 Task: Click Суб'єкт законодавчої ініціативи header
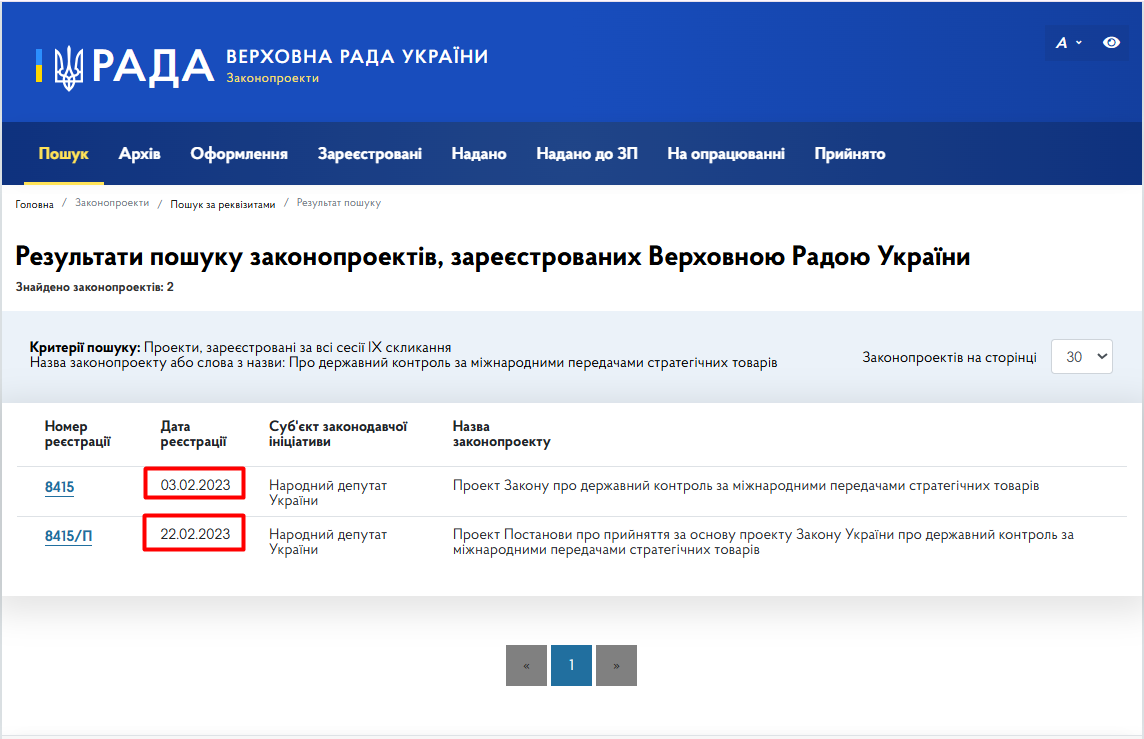(x=338, y=433)
